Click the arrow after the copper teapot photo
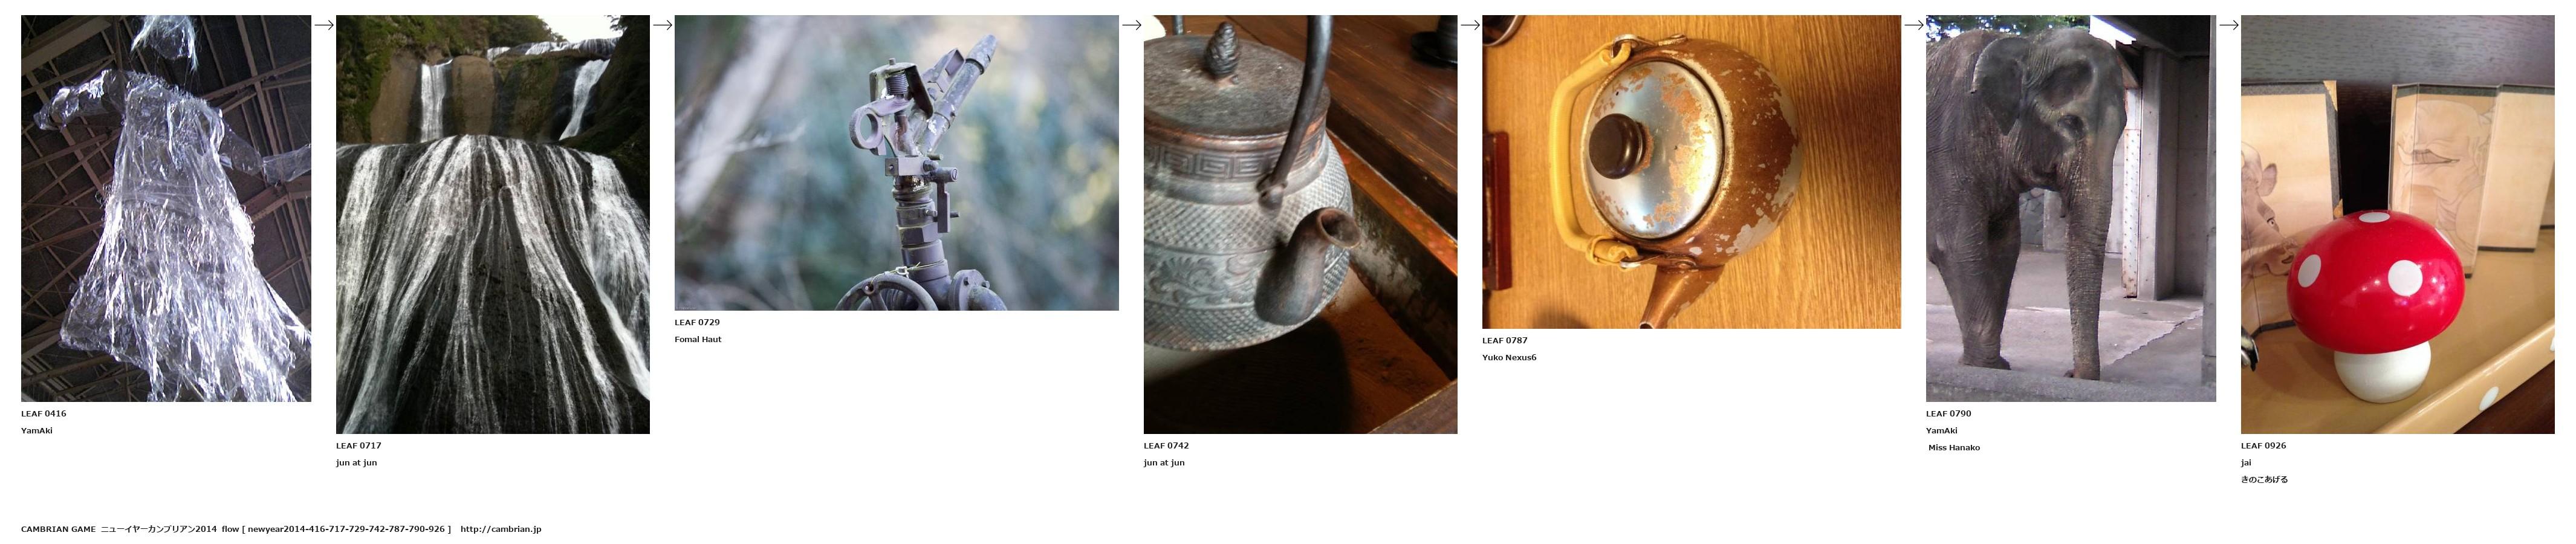 (1913, 25)
